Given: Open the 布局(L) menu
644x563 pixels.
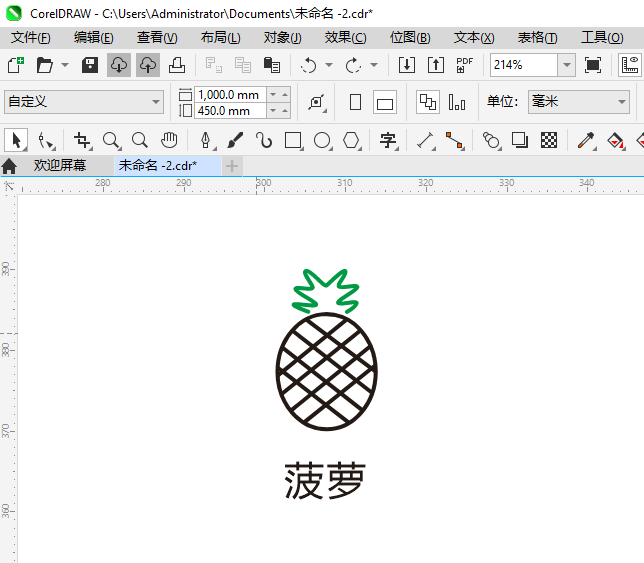Looking at the screenshot, I should 221,38.
